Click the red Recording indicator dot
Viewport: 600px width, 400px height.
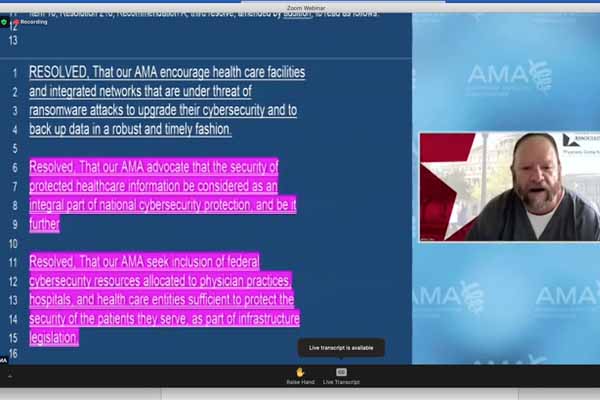coord(16,20)
